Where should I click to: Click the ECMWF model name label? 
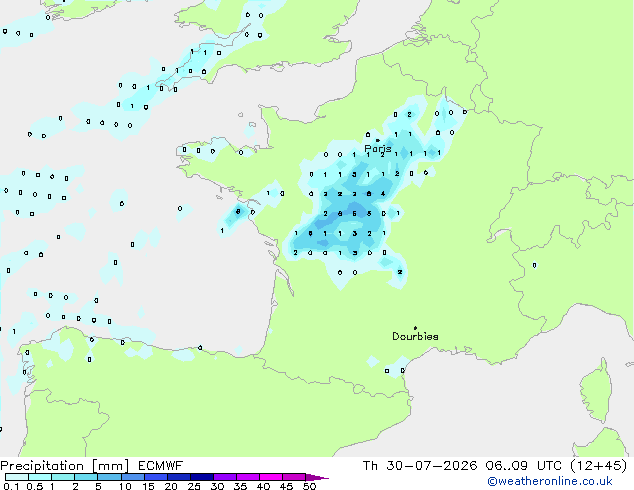click(161, 466)
